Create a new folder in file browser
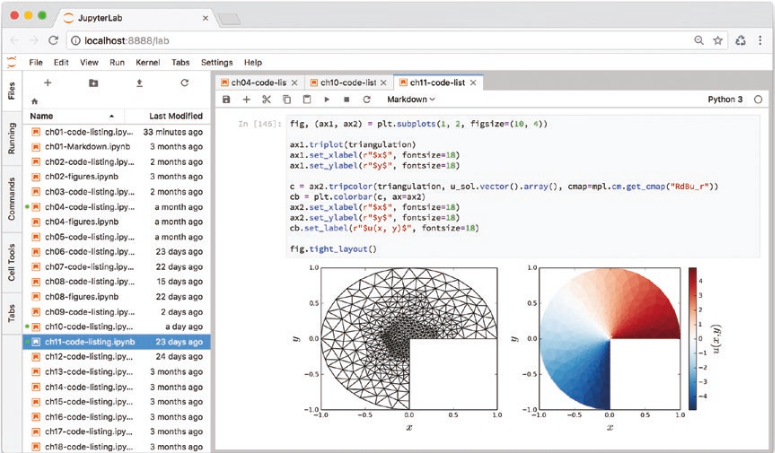Viewport: 775px width, 453px height. pyautogui.click(x=93, y=83)
